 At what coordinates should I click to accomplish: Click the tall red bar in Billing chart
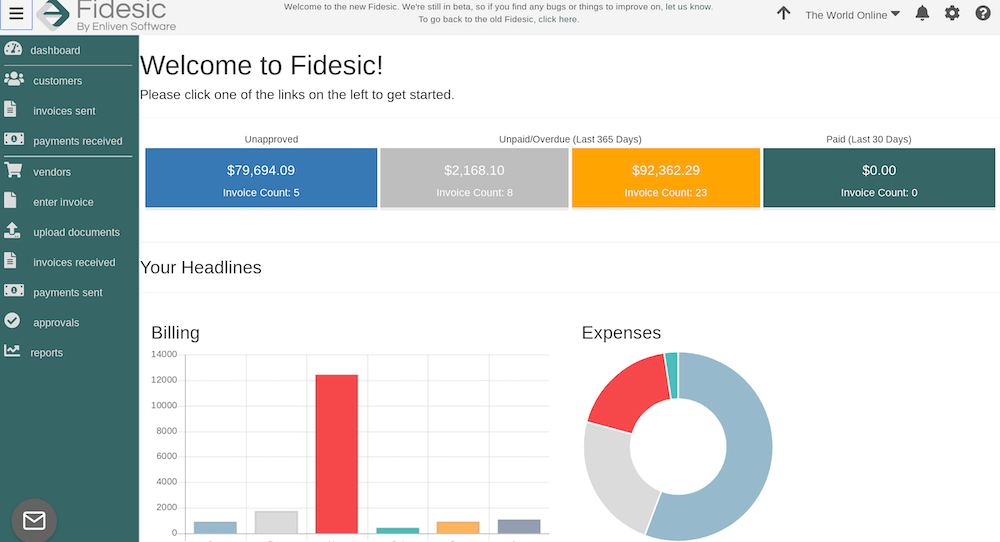coord(336,453)
